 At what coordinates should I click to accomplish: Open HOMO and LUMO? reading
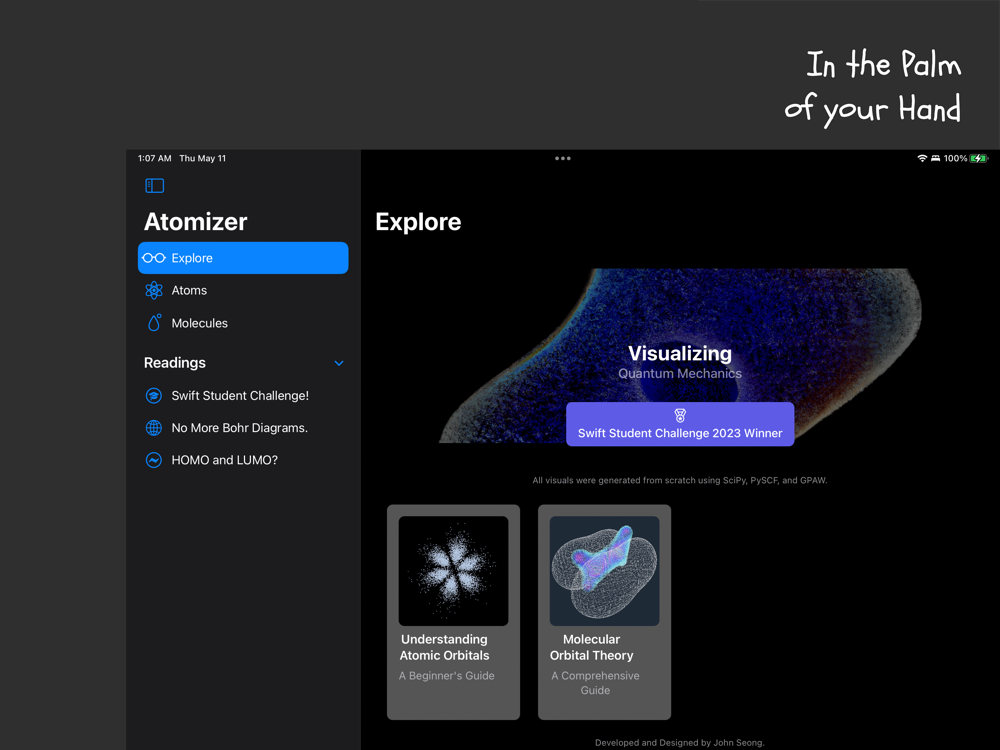[x=243, y=460]
